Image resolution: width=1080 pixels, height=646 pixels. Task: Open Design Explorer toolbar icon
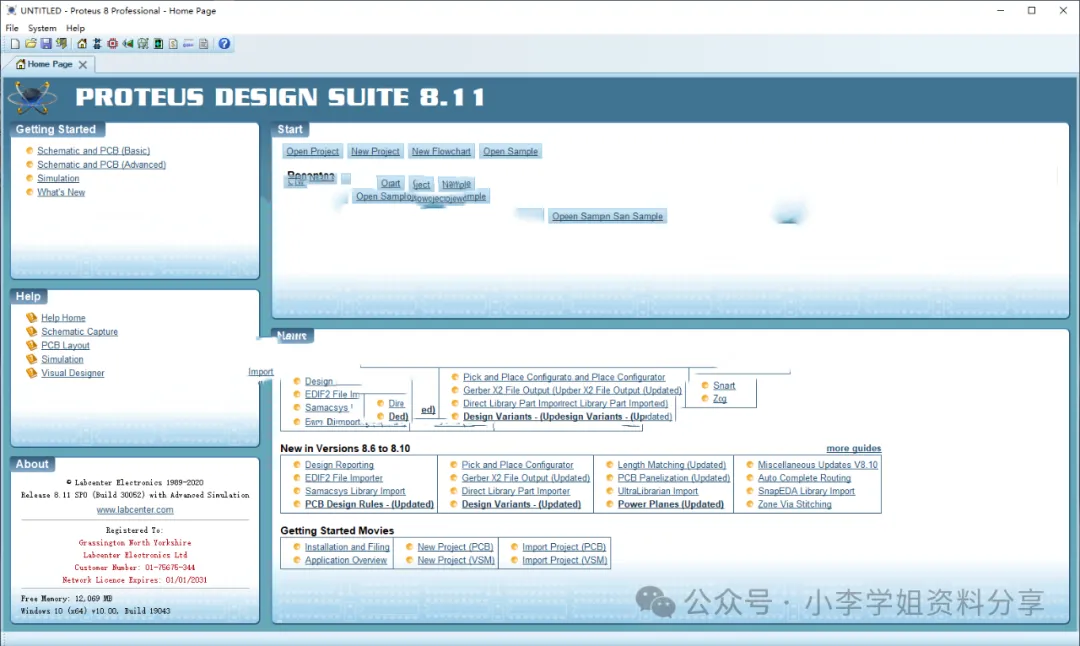pos(158,43)
